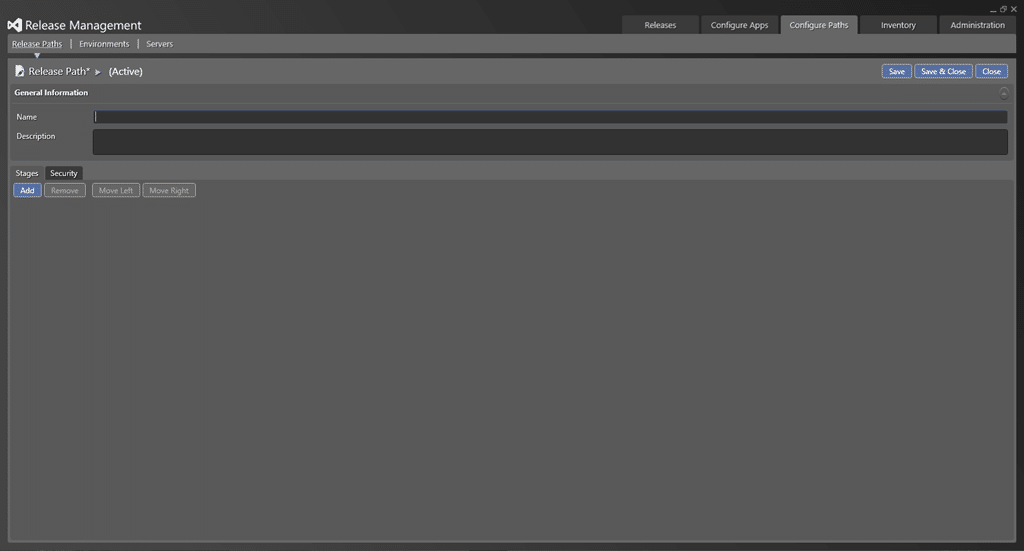Click the Close button beside Save & Close

click(x=991, y=71)
